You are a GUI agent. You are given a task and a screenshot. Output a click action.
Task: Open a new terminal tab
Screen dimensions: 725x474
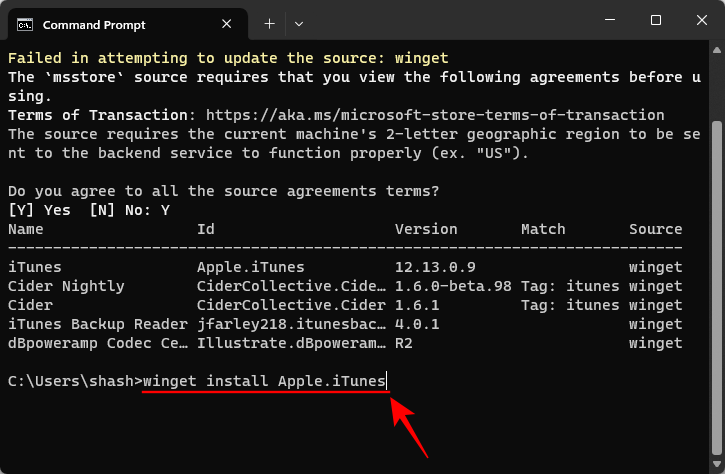pyautogui.click(x=269, y=23)
